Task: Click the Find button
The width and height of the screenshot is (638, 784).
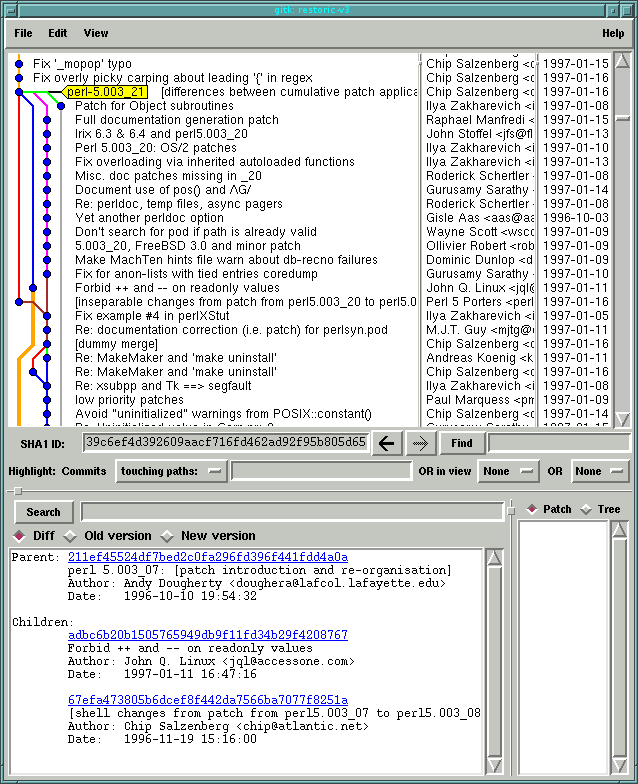Action: pyautogui.click(x=462, y=443)
